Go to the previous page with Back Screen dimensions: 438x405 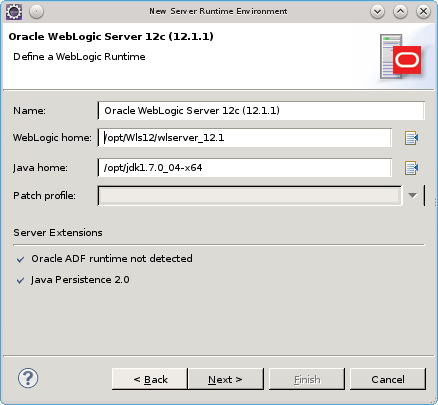150,379
